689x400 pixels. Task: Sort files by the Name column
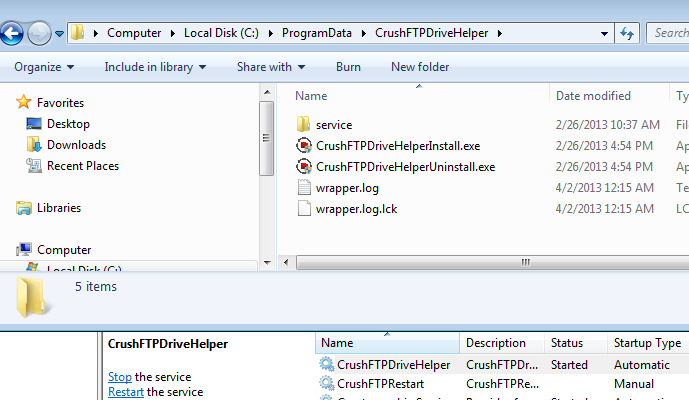(x=311, y=96)
